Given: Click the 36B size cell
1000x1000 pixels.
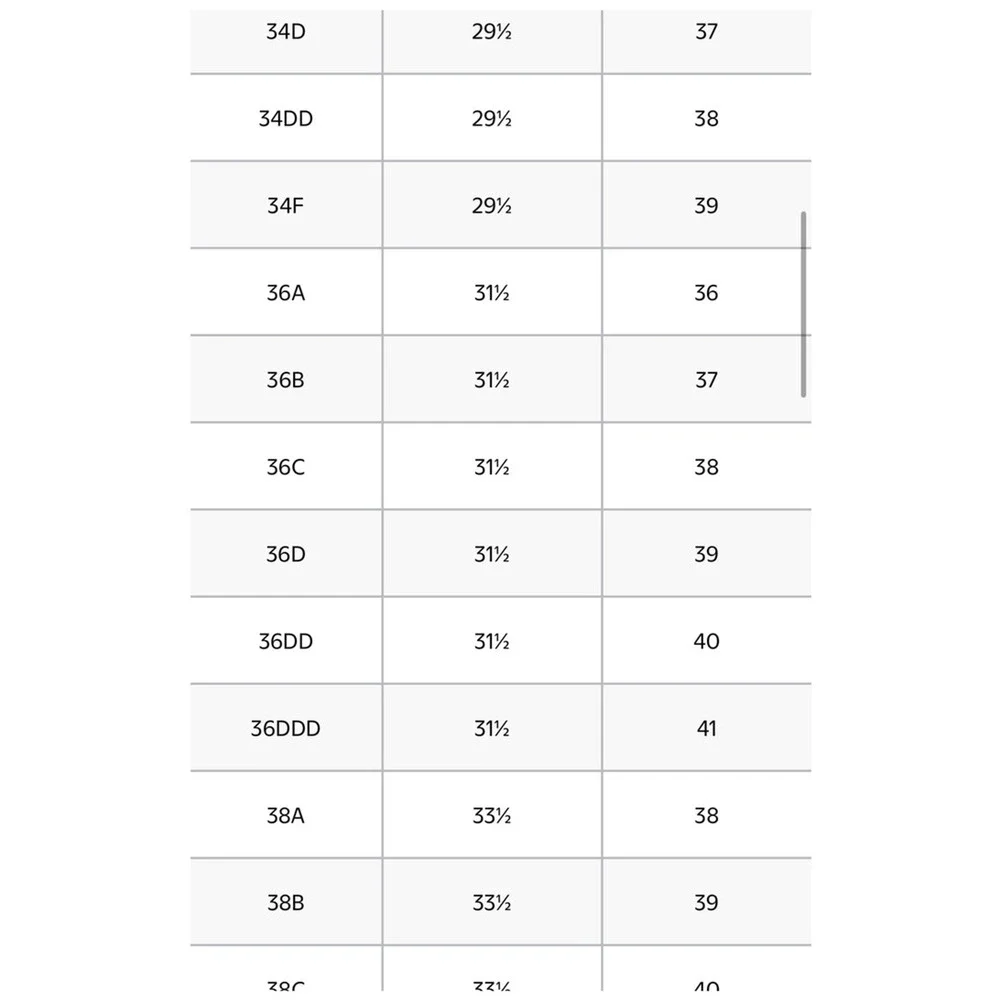Looking at the screenshot, I should [x=286, y=380].
